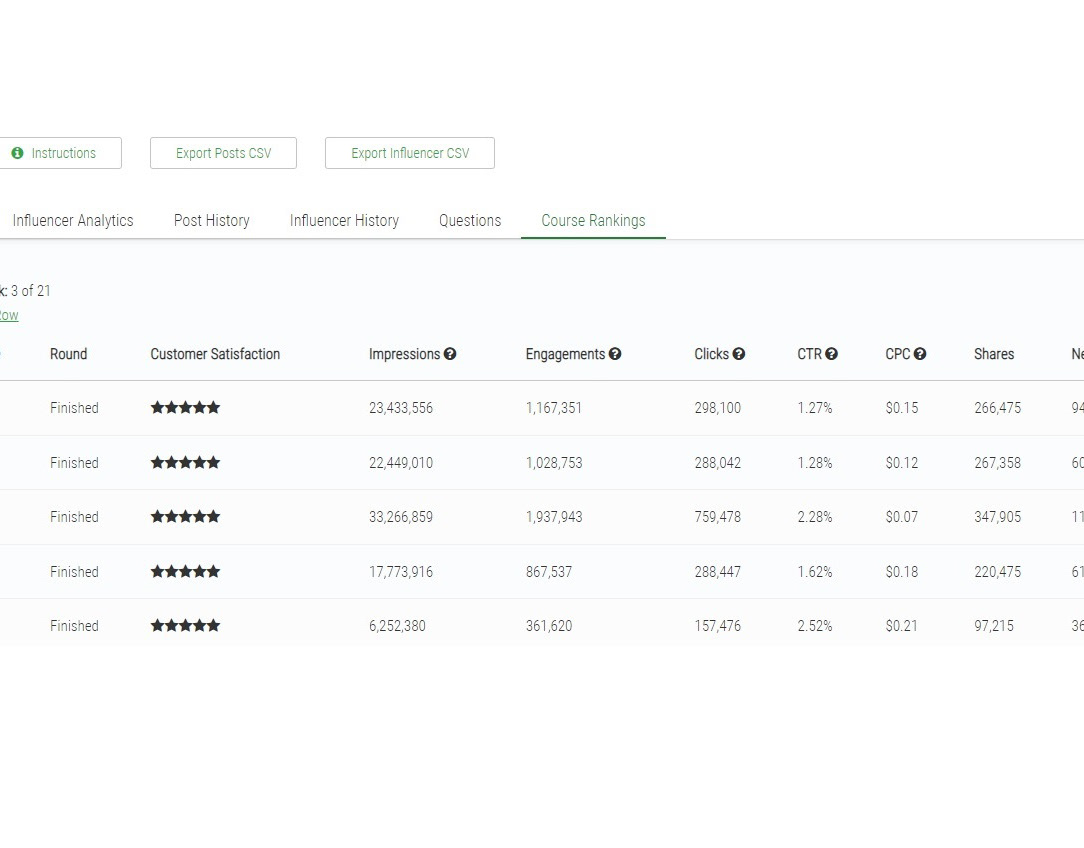Click the CTR help question icon

831,354
